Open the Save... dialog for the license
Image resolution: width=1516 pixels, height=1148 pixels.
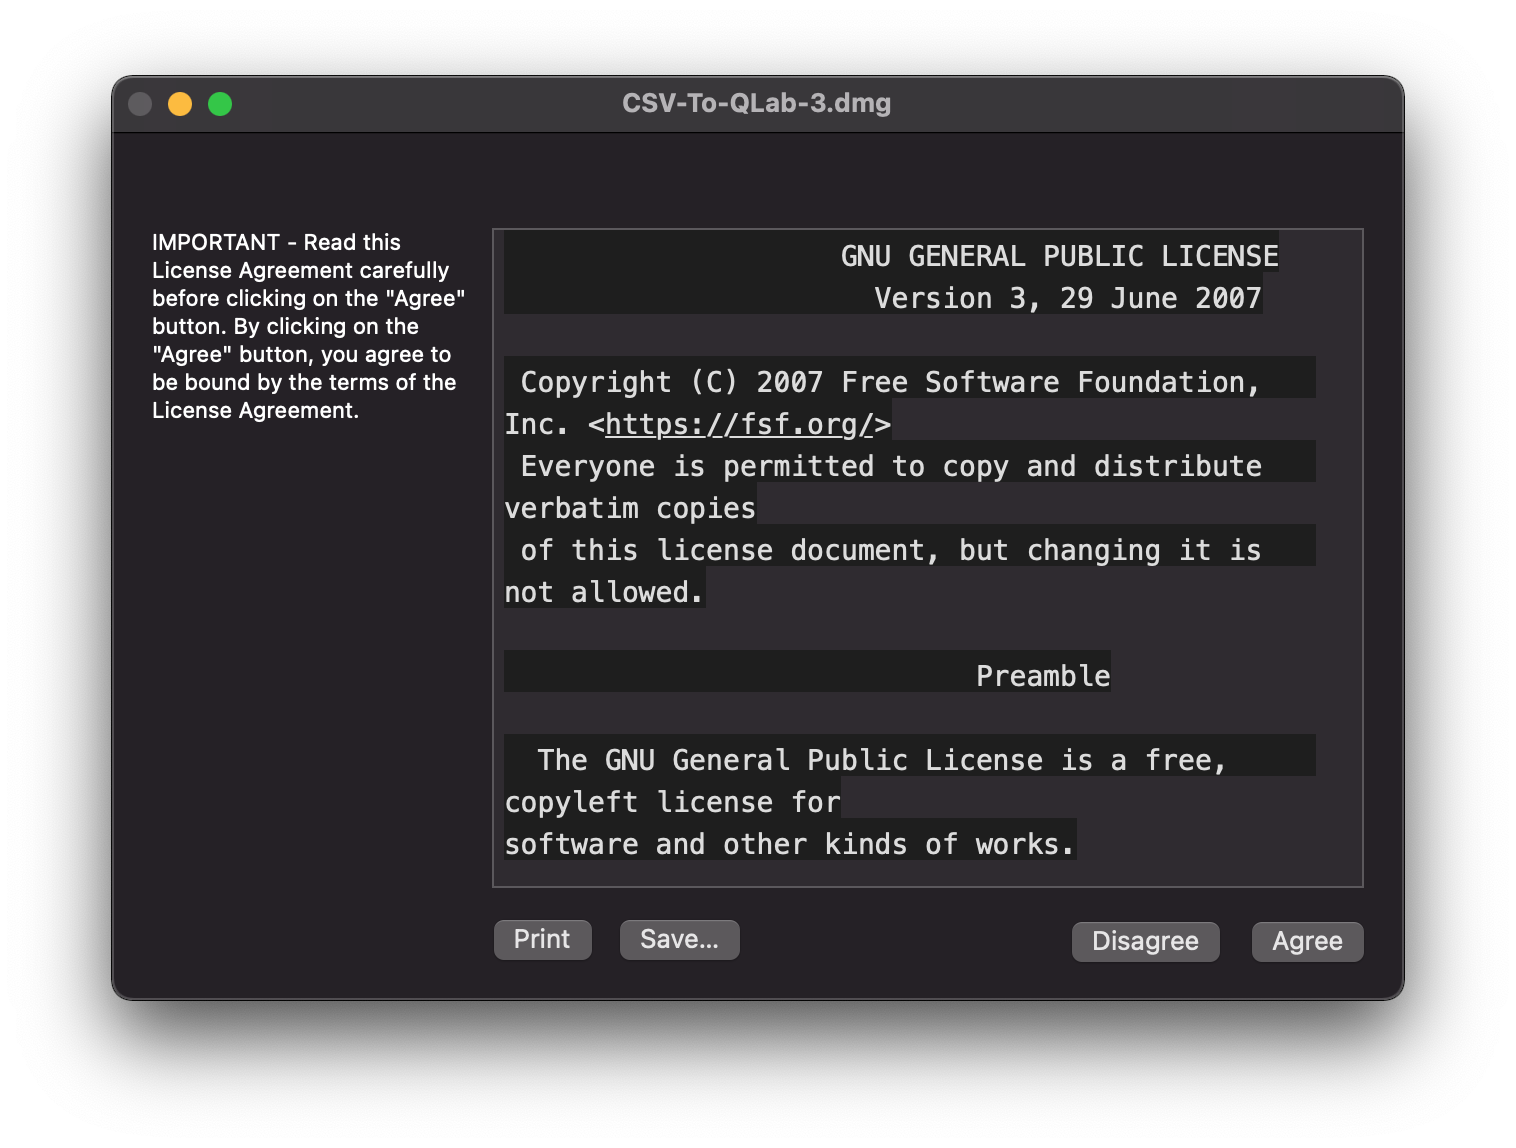679,939
